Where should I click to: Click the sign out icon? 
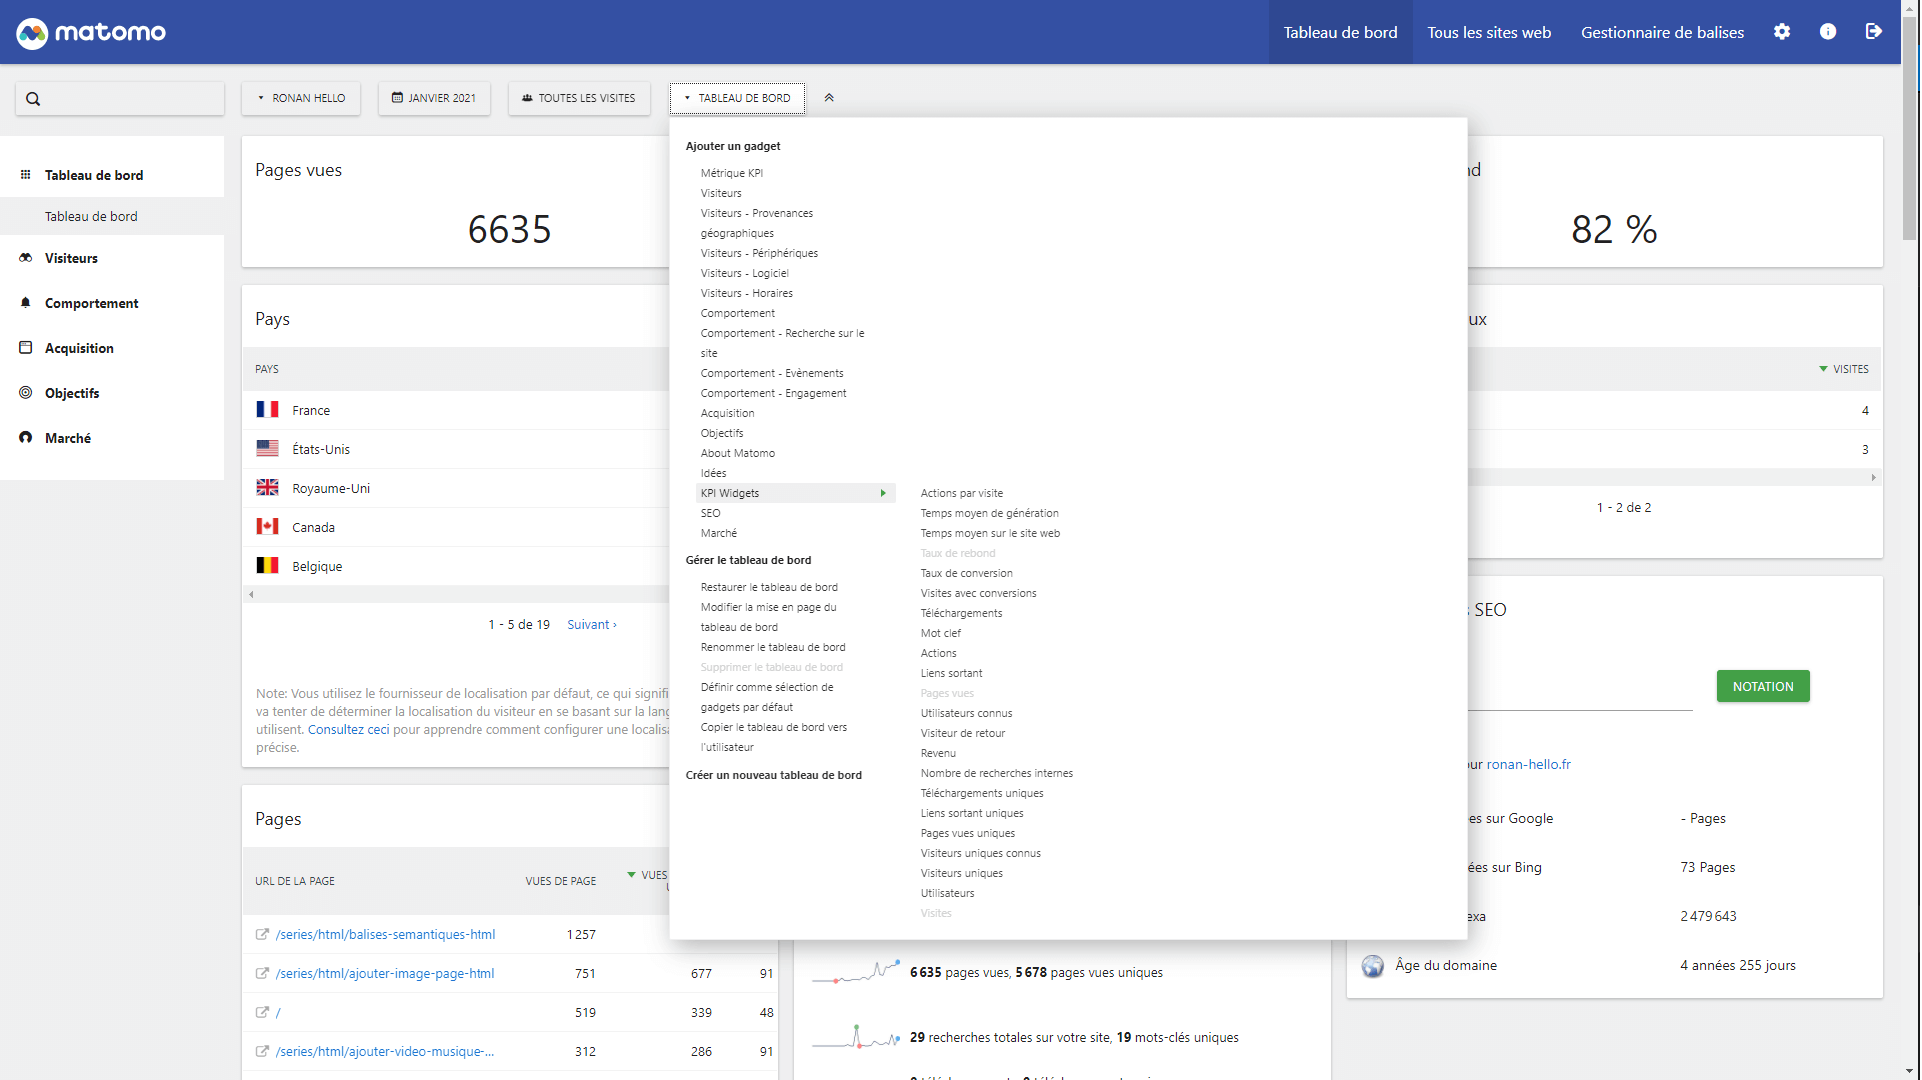point(1875,32)
